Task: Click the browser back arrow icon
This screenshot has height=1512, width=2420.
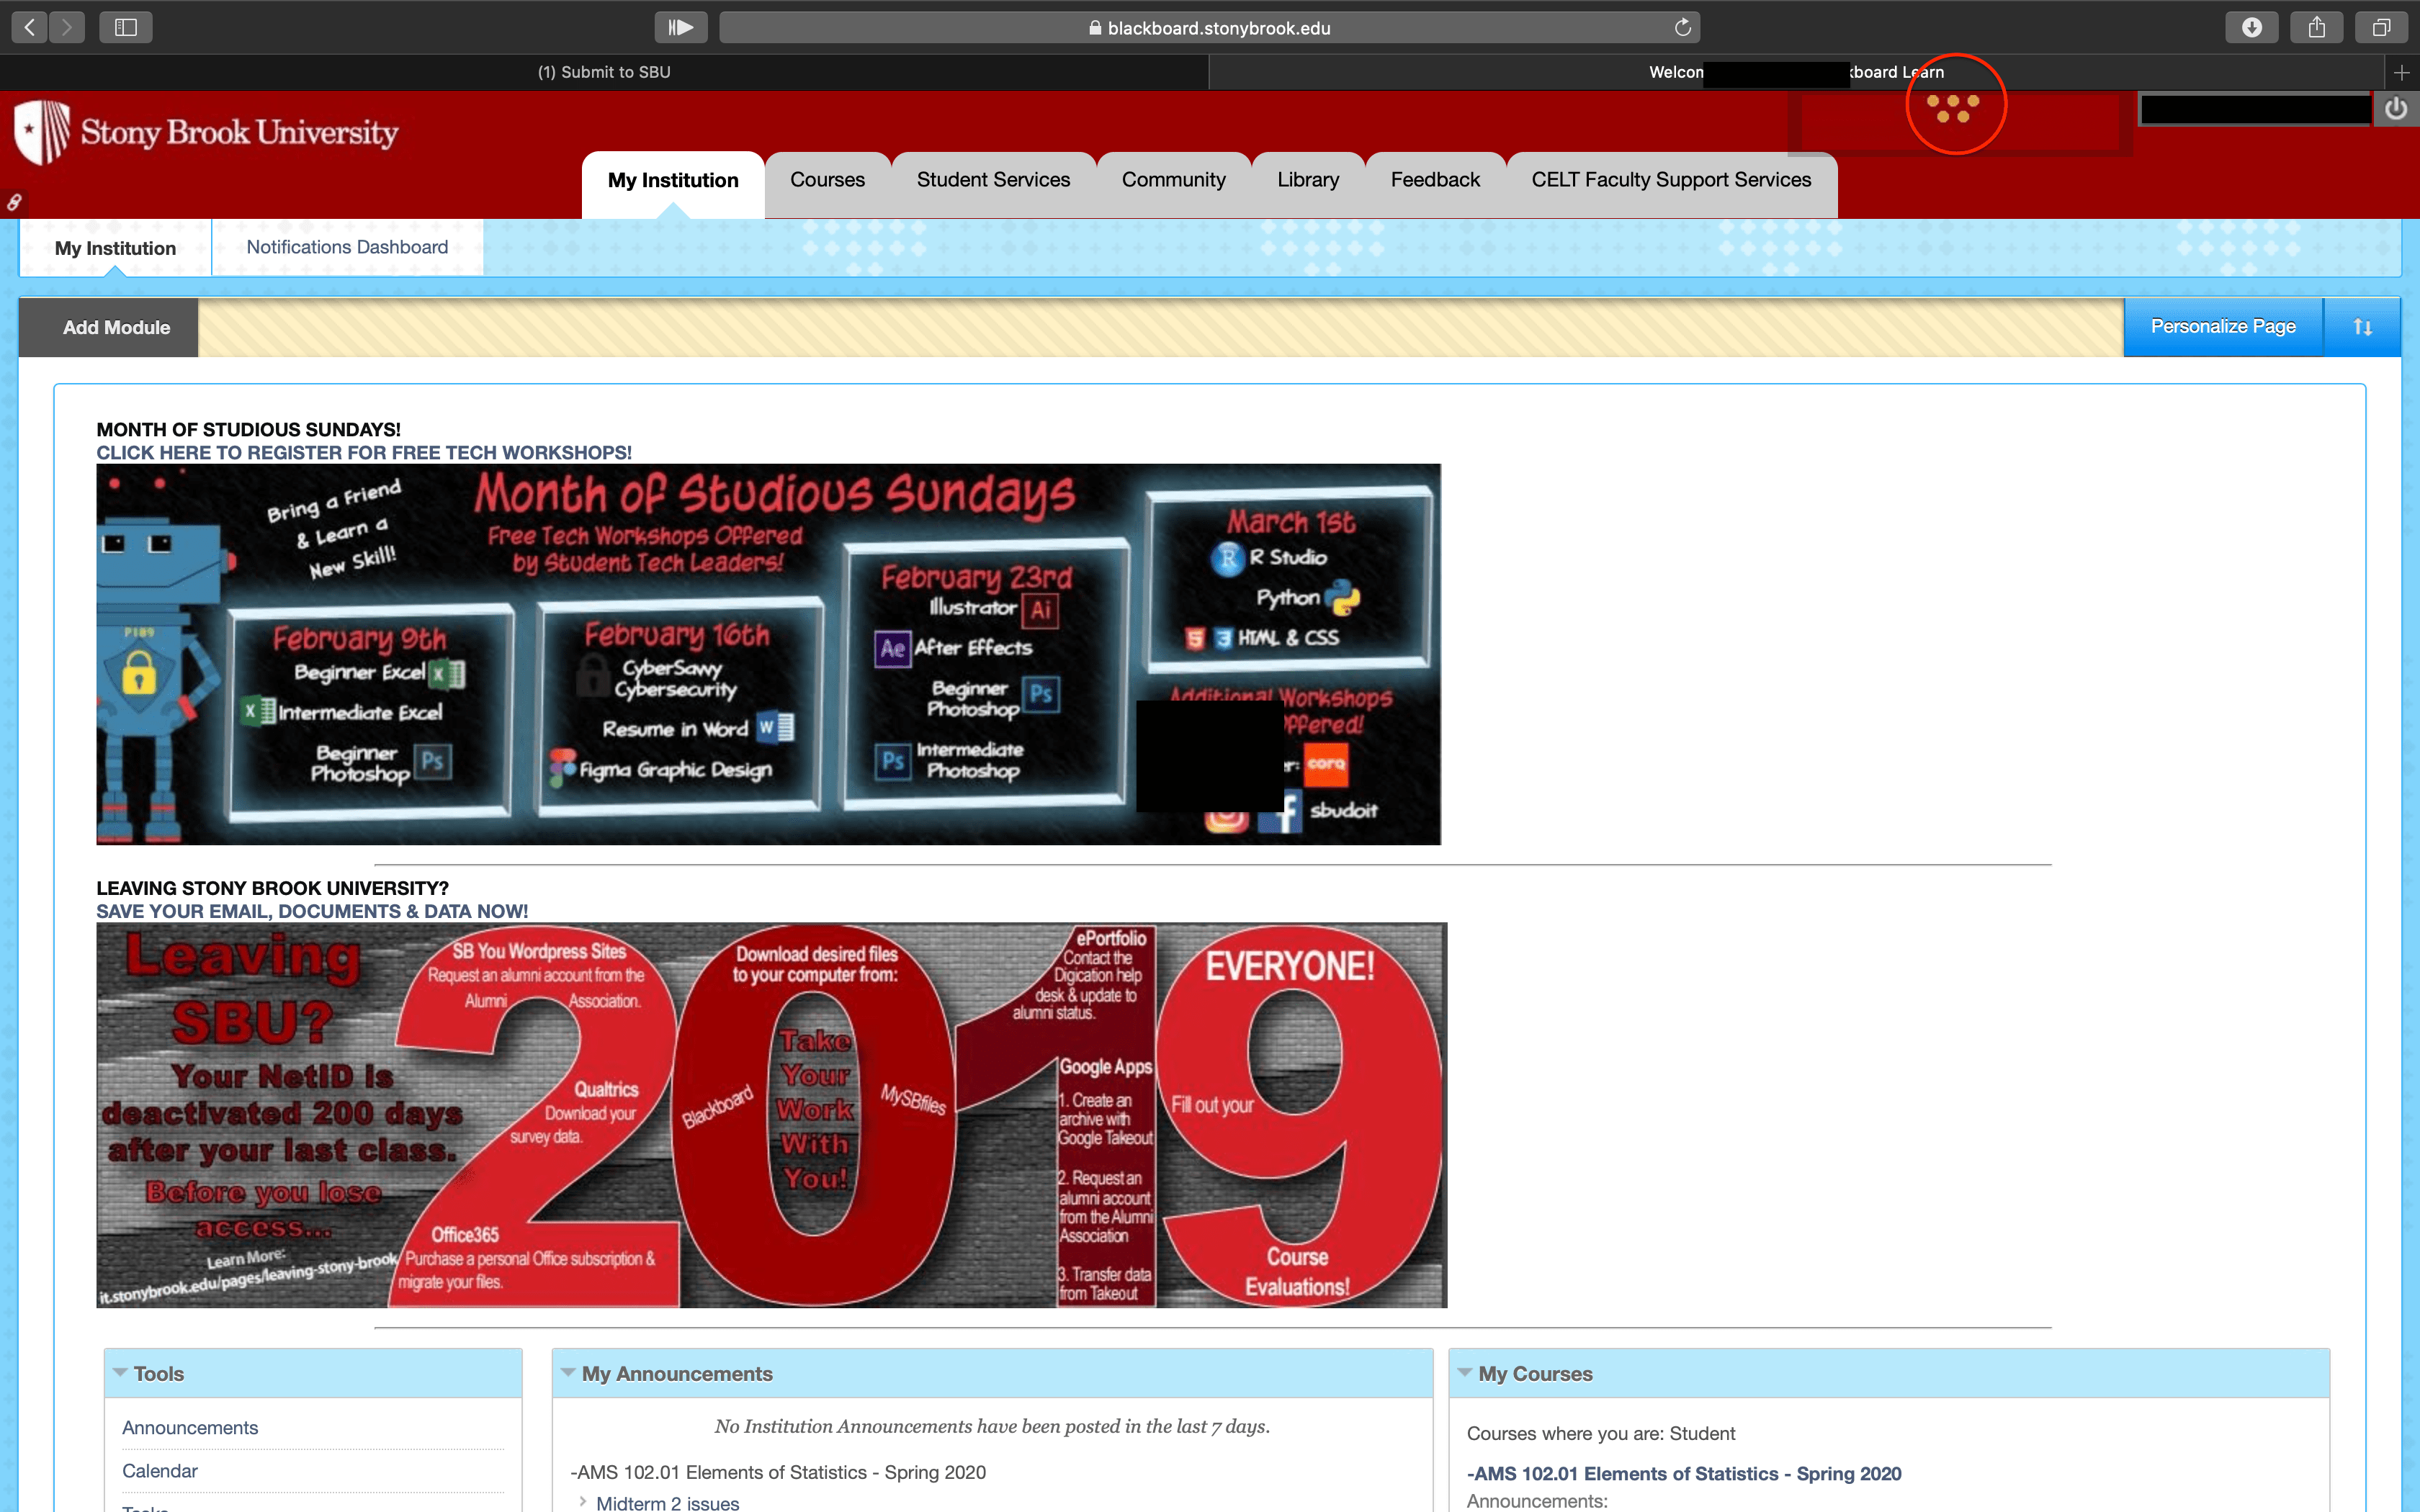Action: tap(30, 27)
